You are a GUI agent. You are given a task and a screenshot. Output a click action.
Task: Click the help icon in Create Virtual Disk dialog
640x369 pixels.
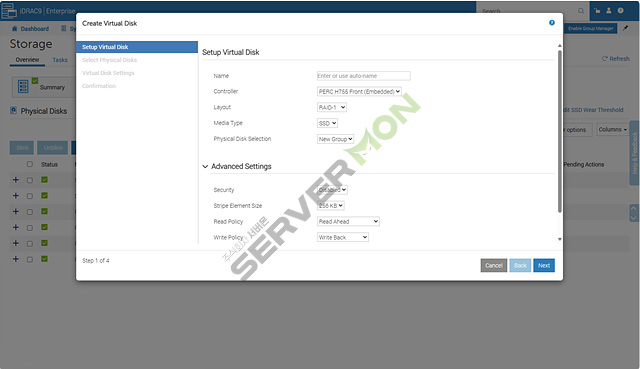pyautogui.click(x=552, y=23)
